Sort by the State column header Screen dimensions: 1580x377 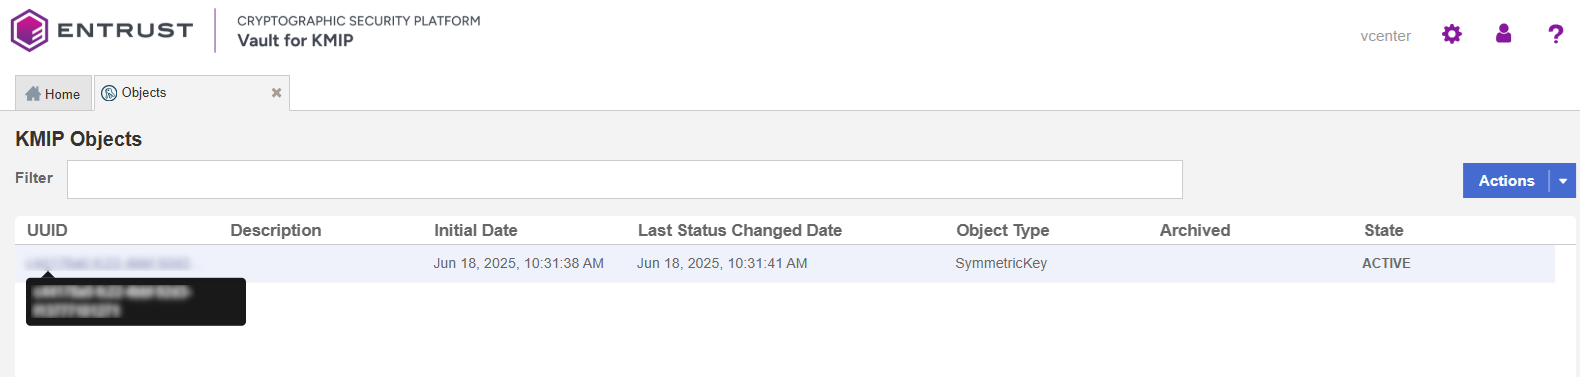(1384, 230)
